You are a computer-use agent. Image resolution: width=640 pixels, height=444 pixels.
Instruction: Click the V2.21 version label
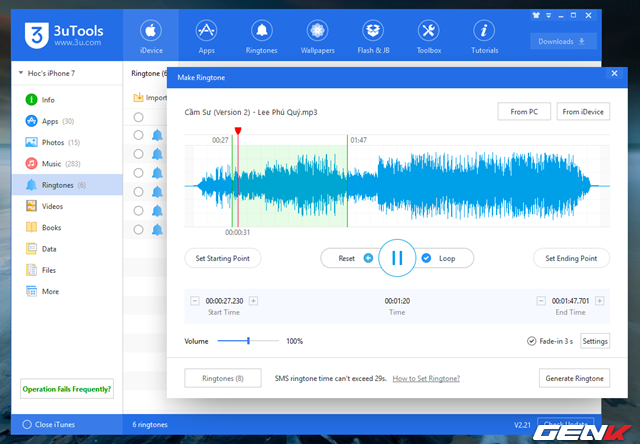[x=522, y=425]
